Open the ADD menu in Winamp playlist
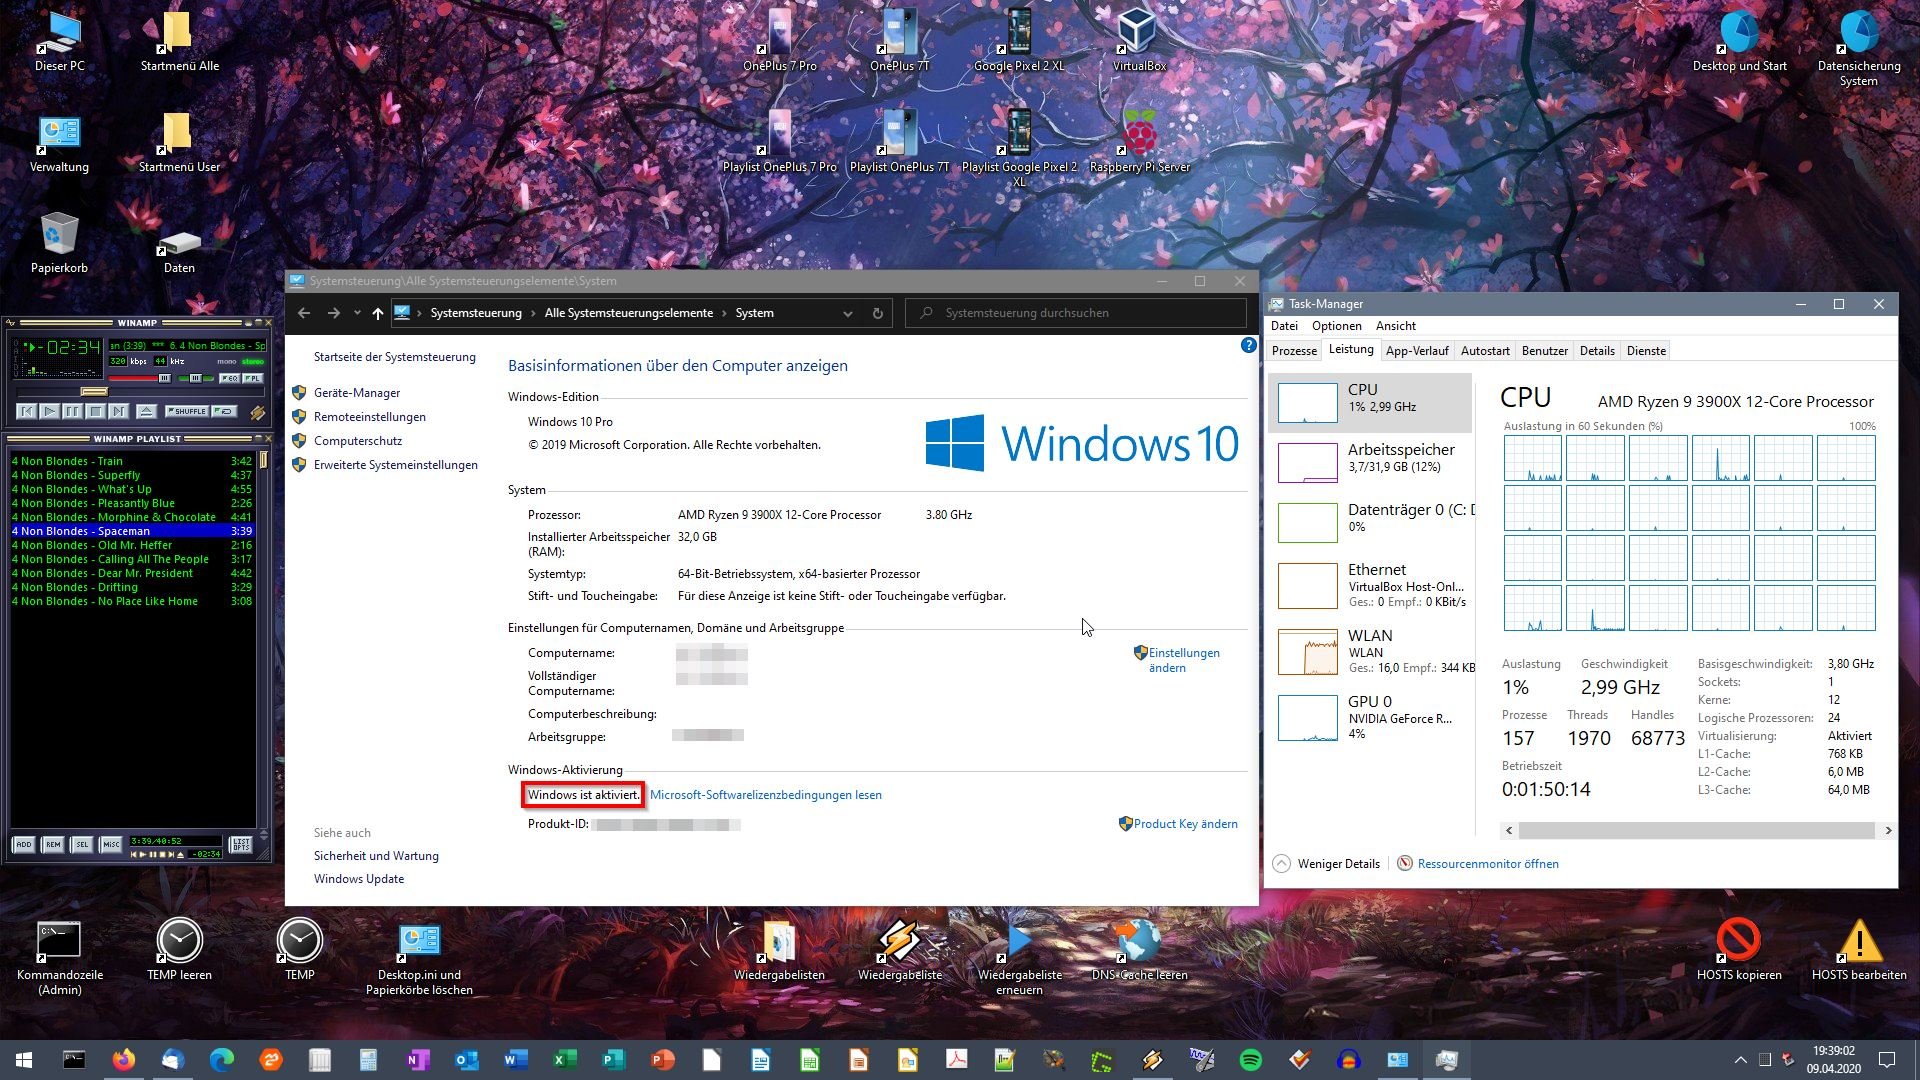Screen dimensions: 1920x1080 point(23,845)
